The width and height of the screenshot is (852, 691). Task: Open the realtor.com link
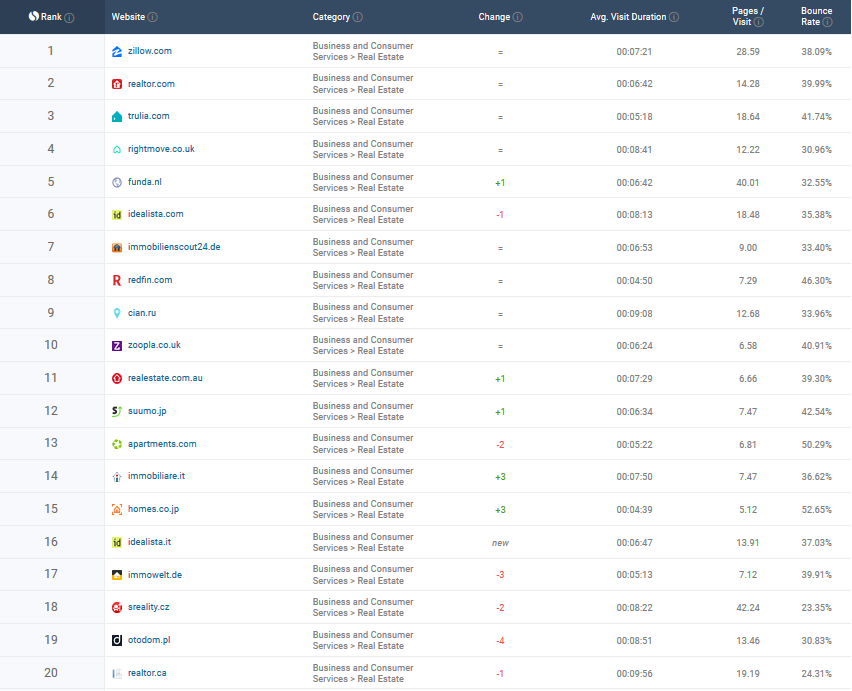151,84
